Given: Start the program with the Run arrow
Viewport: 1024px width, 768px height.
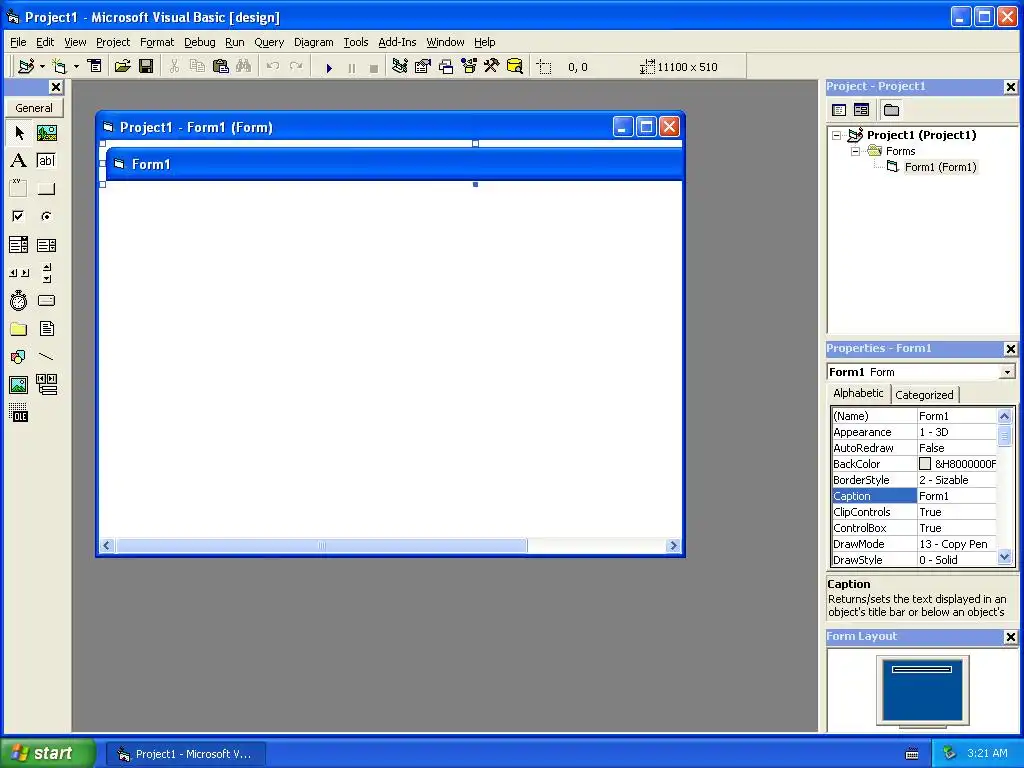Looking at the screenshot, I should (x=329, y=67).
